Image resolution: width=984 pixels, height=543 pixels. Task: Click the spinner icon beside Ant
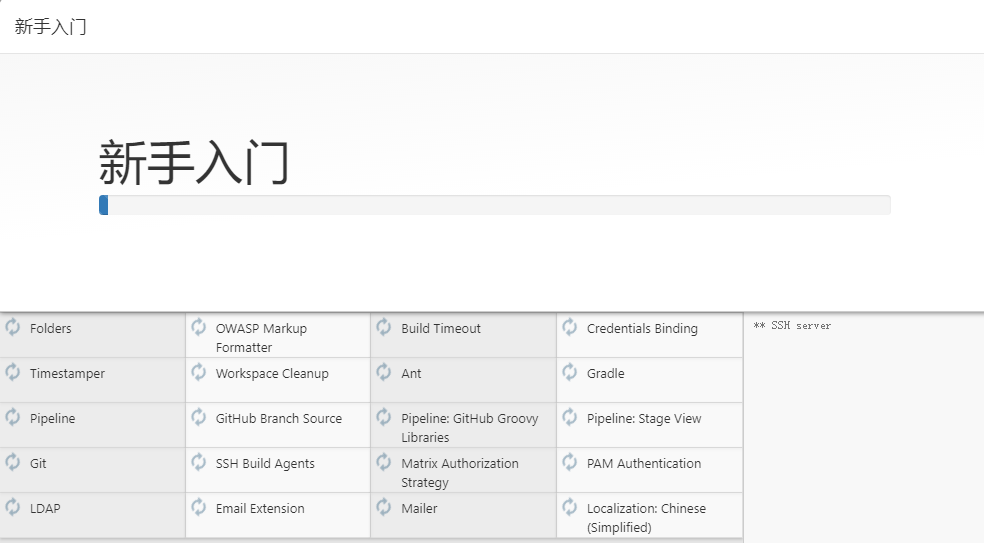[x=383, y=372]
